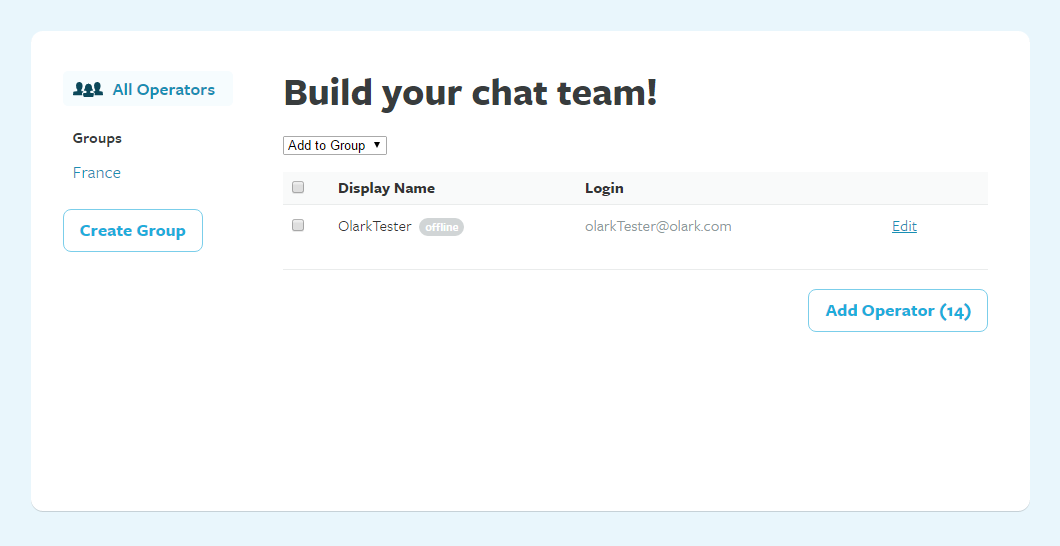Click the Display Name column header
1060x546 pixels.
[x=386, y=188]
